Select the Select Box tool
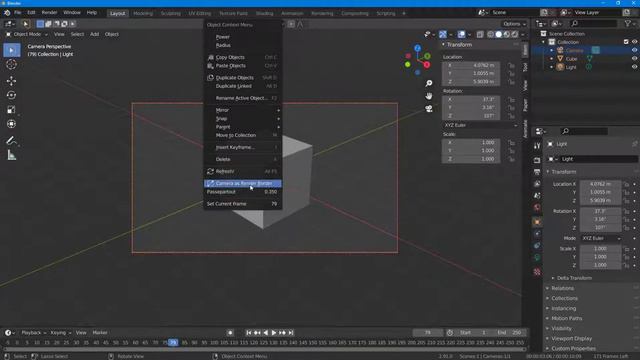Image resolution: width=640 pixels, height=360 pixels. tap(11, 50)
